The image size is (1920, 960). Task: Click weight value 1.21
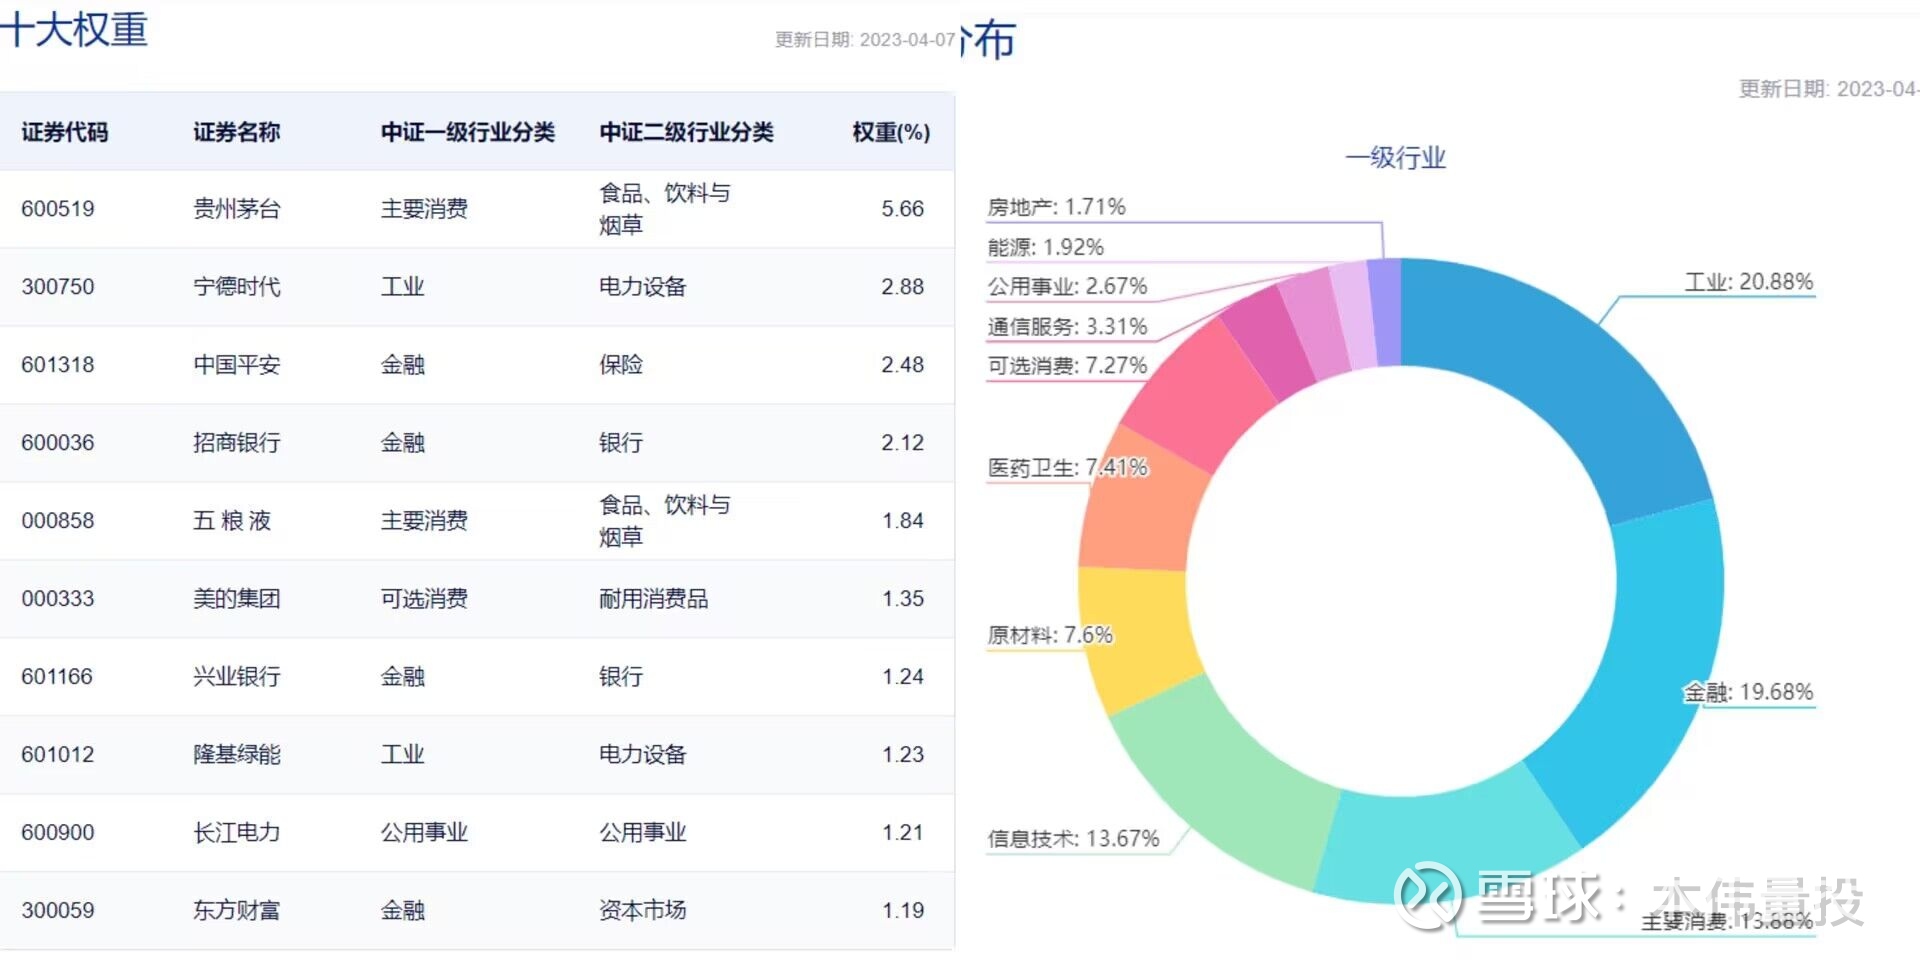click(x=902, y=833)
